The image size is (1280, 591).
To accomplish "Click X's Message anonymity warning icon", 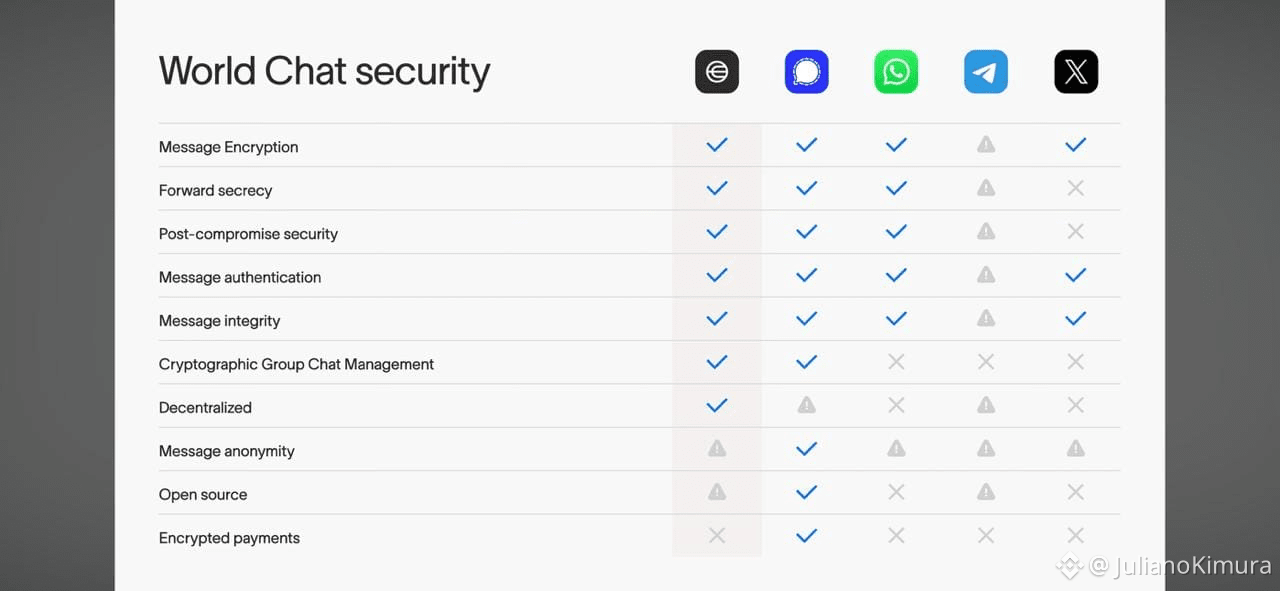I will click(1076, 449).
